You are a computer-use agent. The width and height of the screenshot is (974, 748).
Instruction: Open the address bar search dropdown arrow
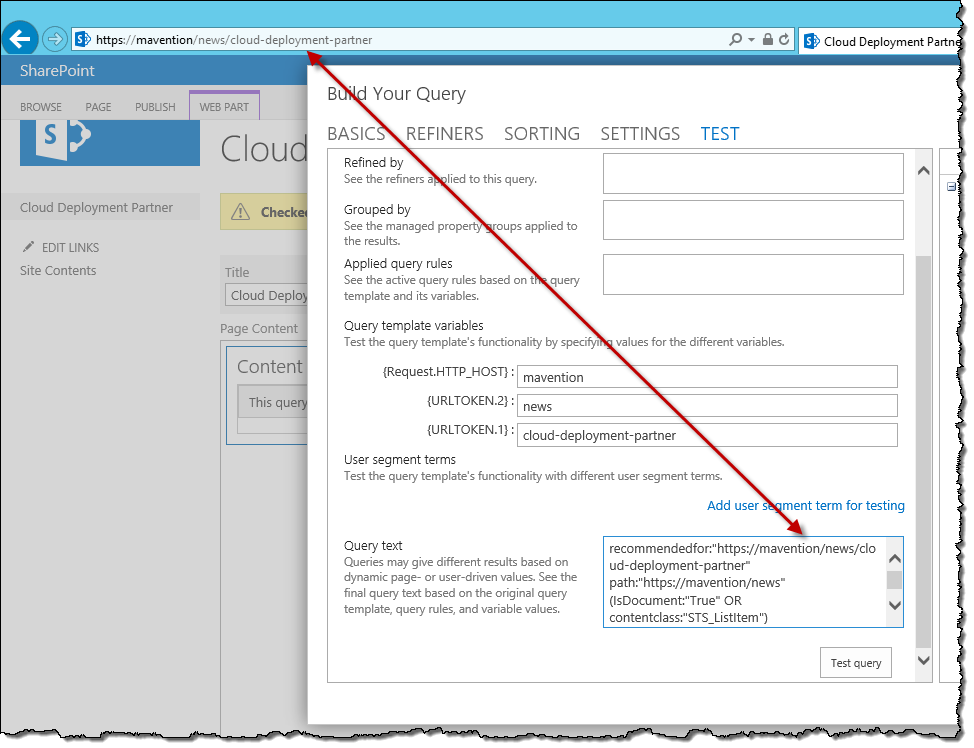point(752,40)
